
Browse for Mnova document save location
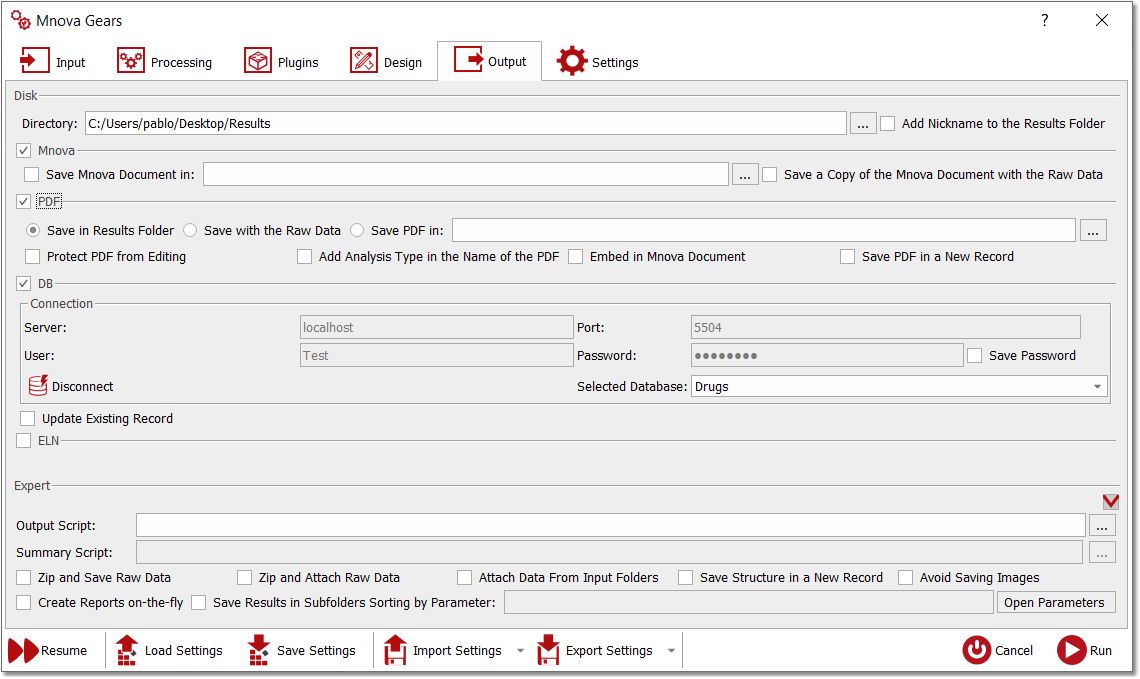coord(744,174)
